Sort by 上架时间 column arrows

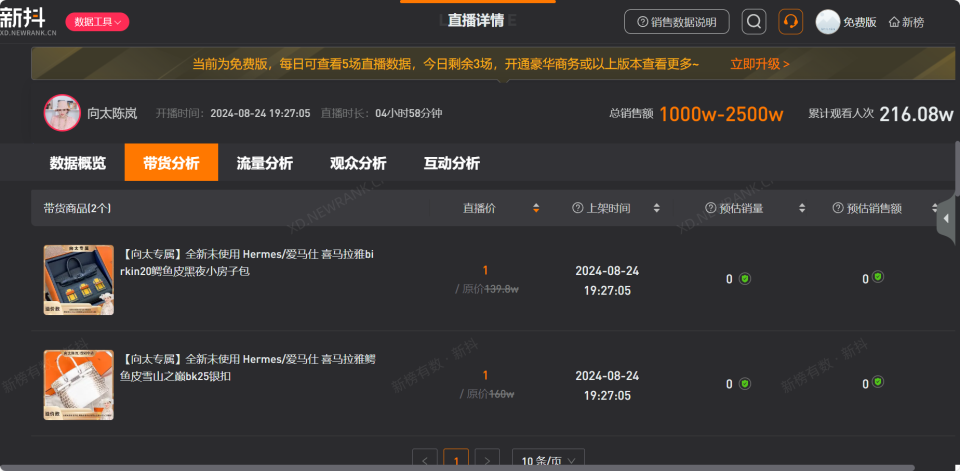coord(656,208)
